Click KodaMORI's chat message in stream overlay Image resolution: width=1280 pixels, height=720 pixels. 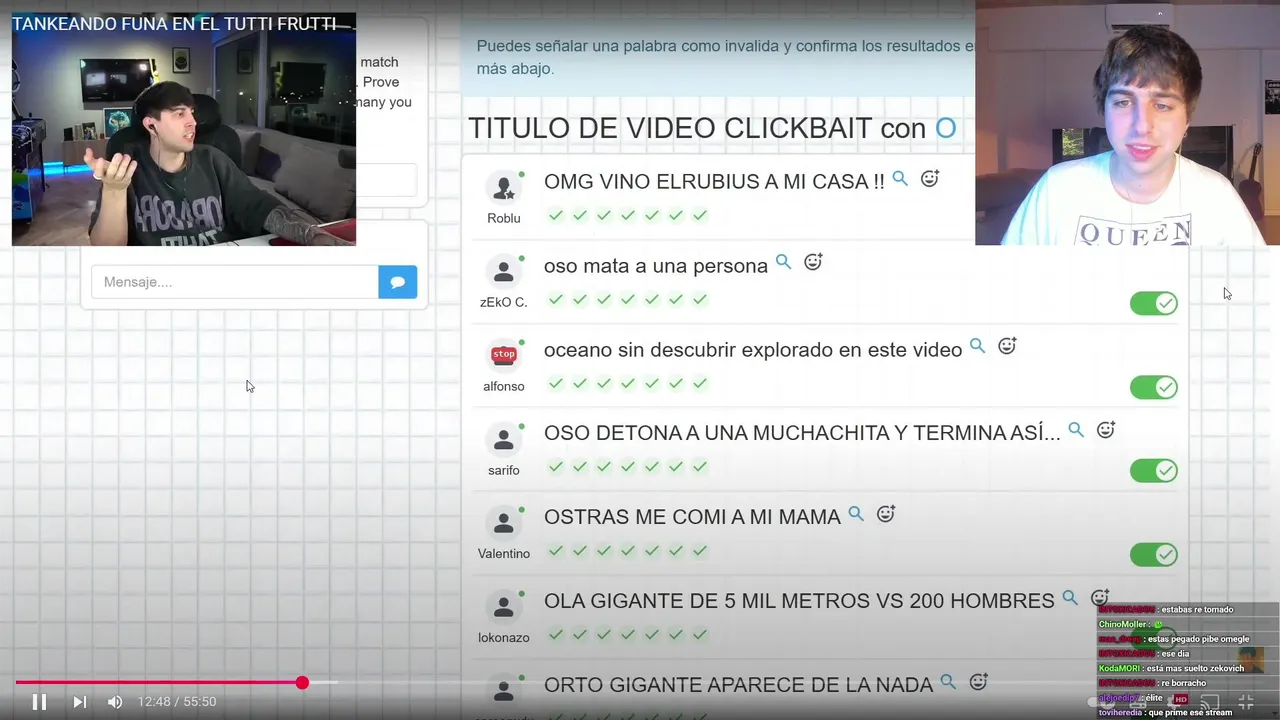pos(1171,668)
